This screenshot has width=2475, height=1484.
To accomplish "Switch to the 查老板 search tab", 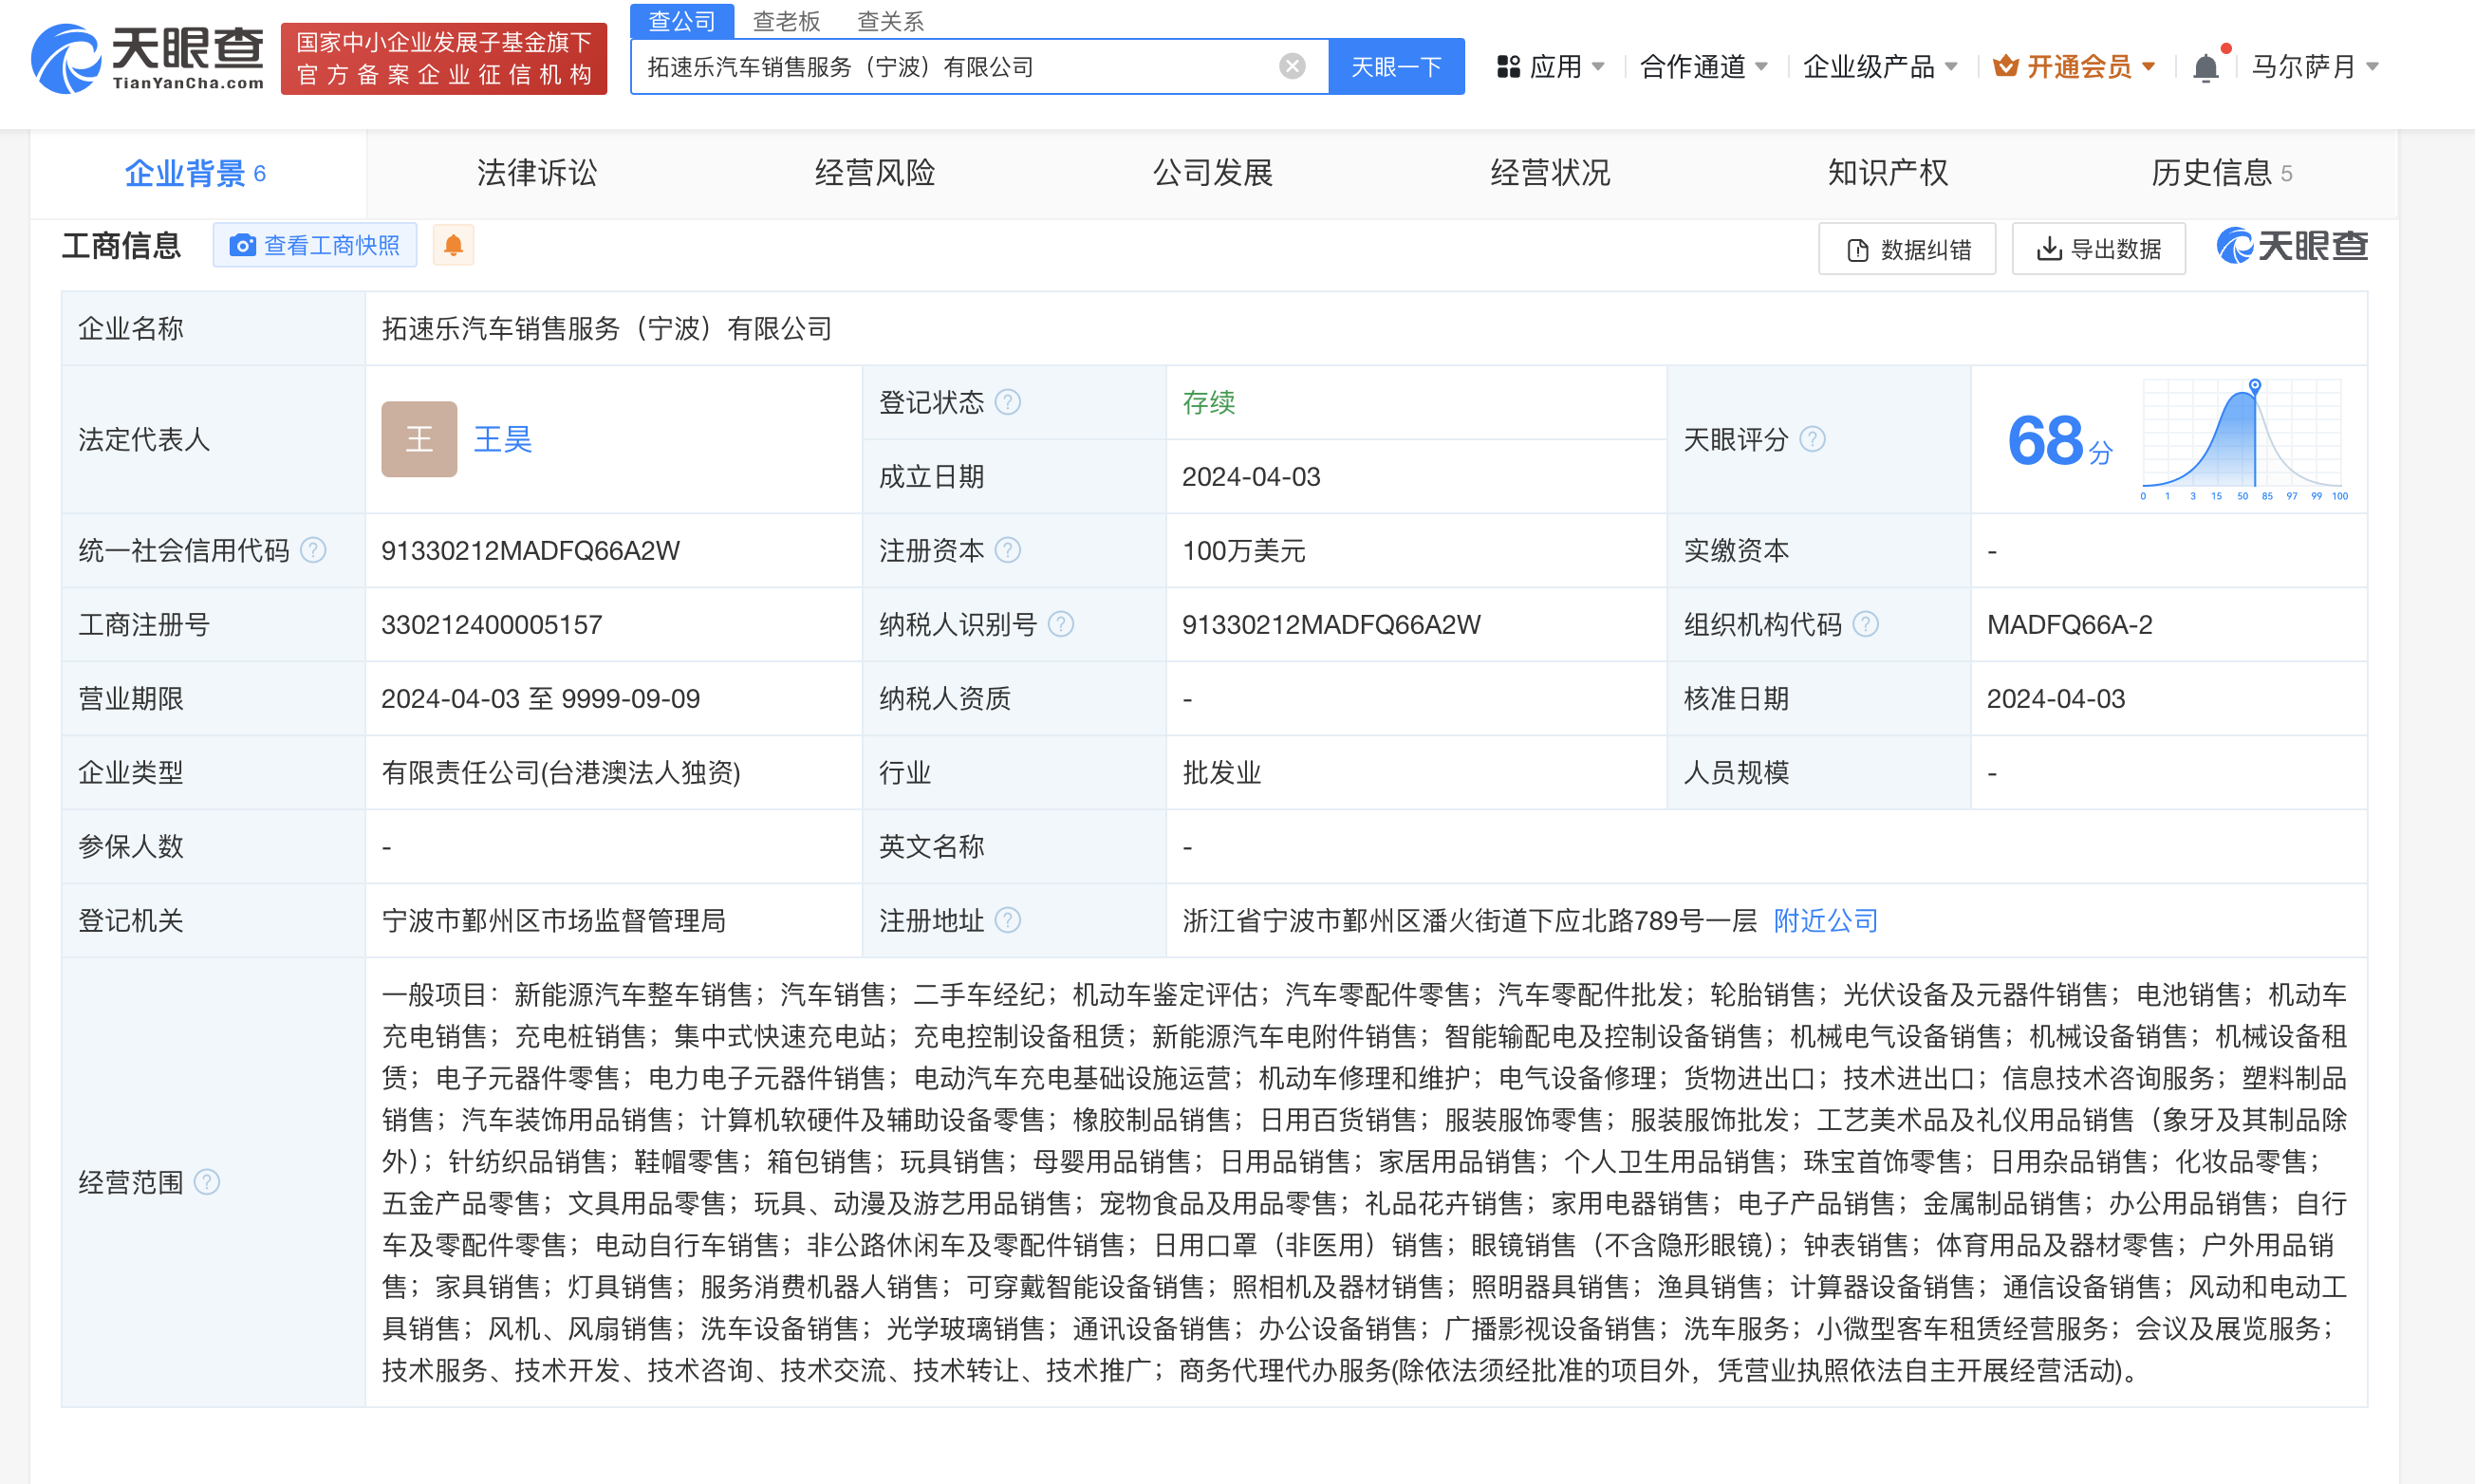I will pos(787,20).
